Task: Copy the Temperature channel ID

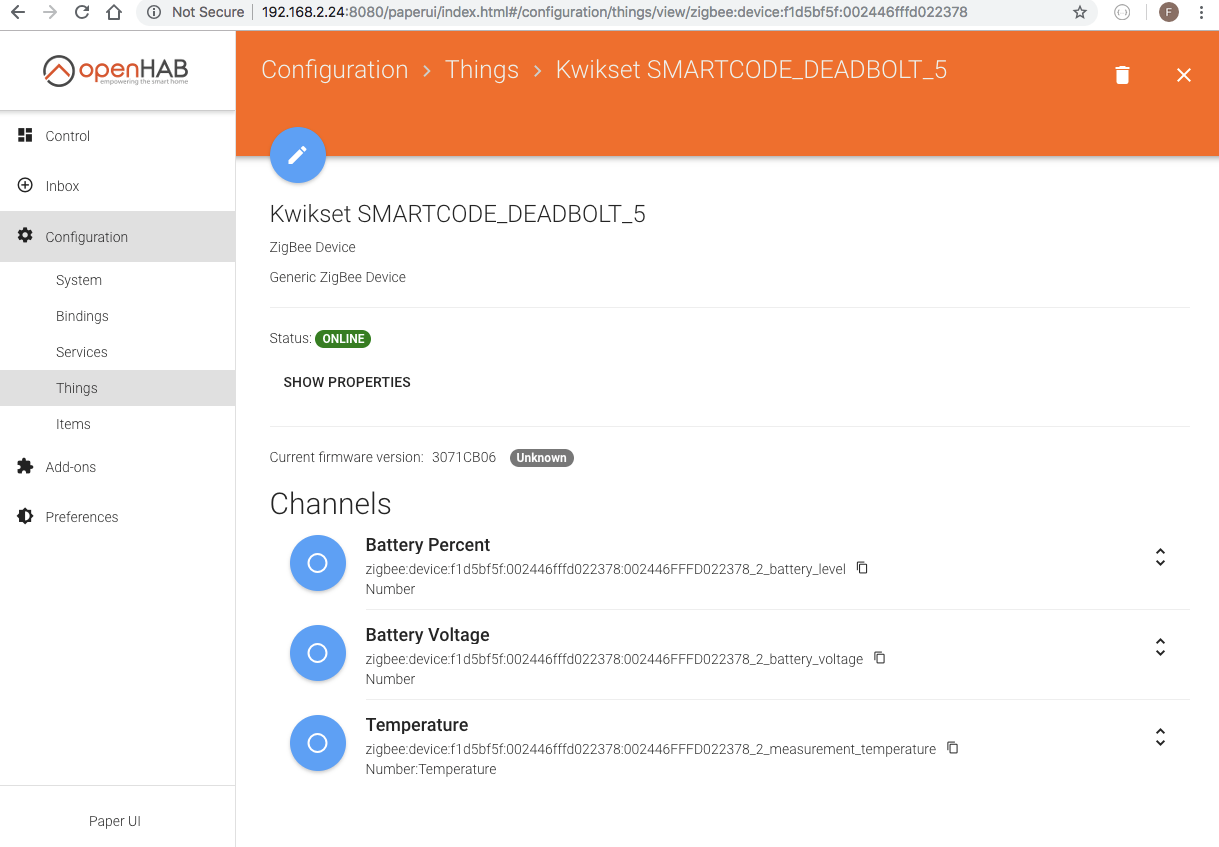Action: tap(953, 748)
